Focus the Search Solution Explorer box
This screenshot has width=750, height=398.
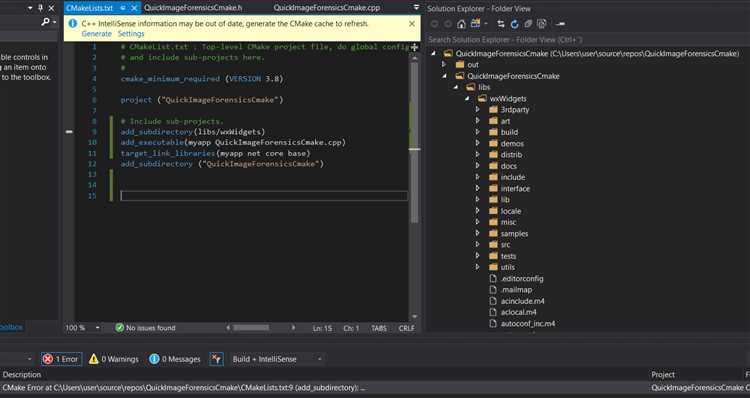click(588, 40)
